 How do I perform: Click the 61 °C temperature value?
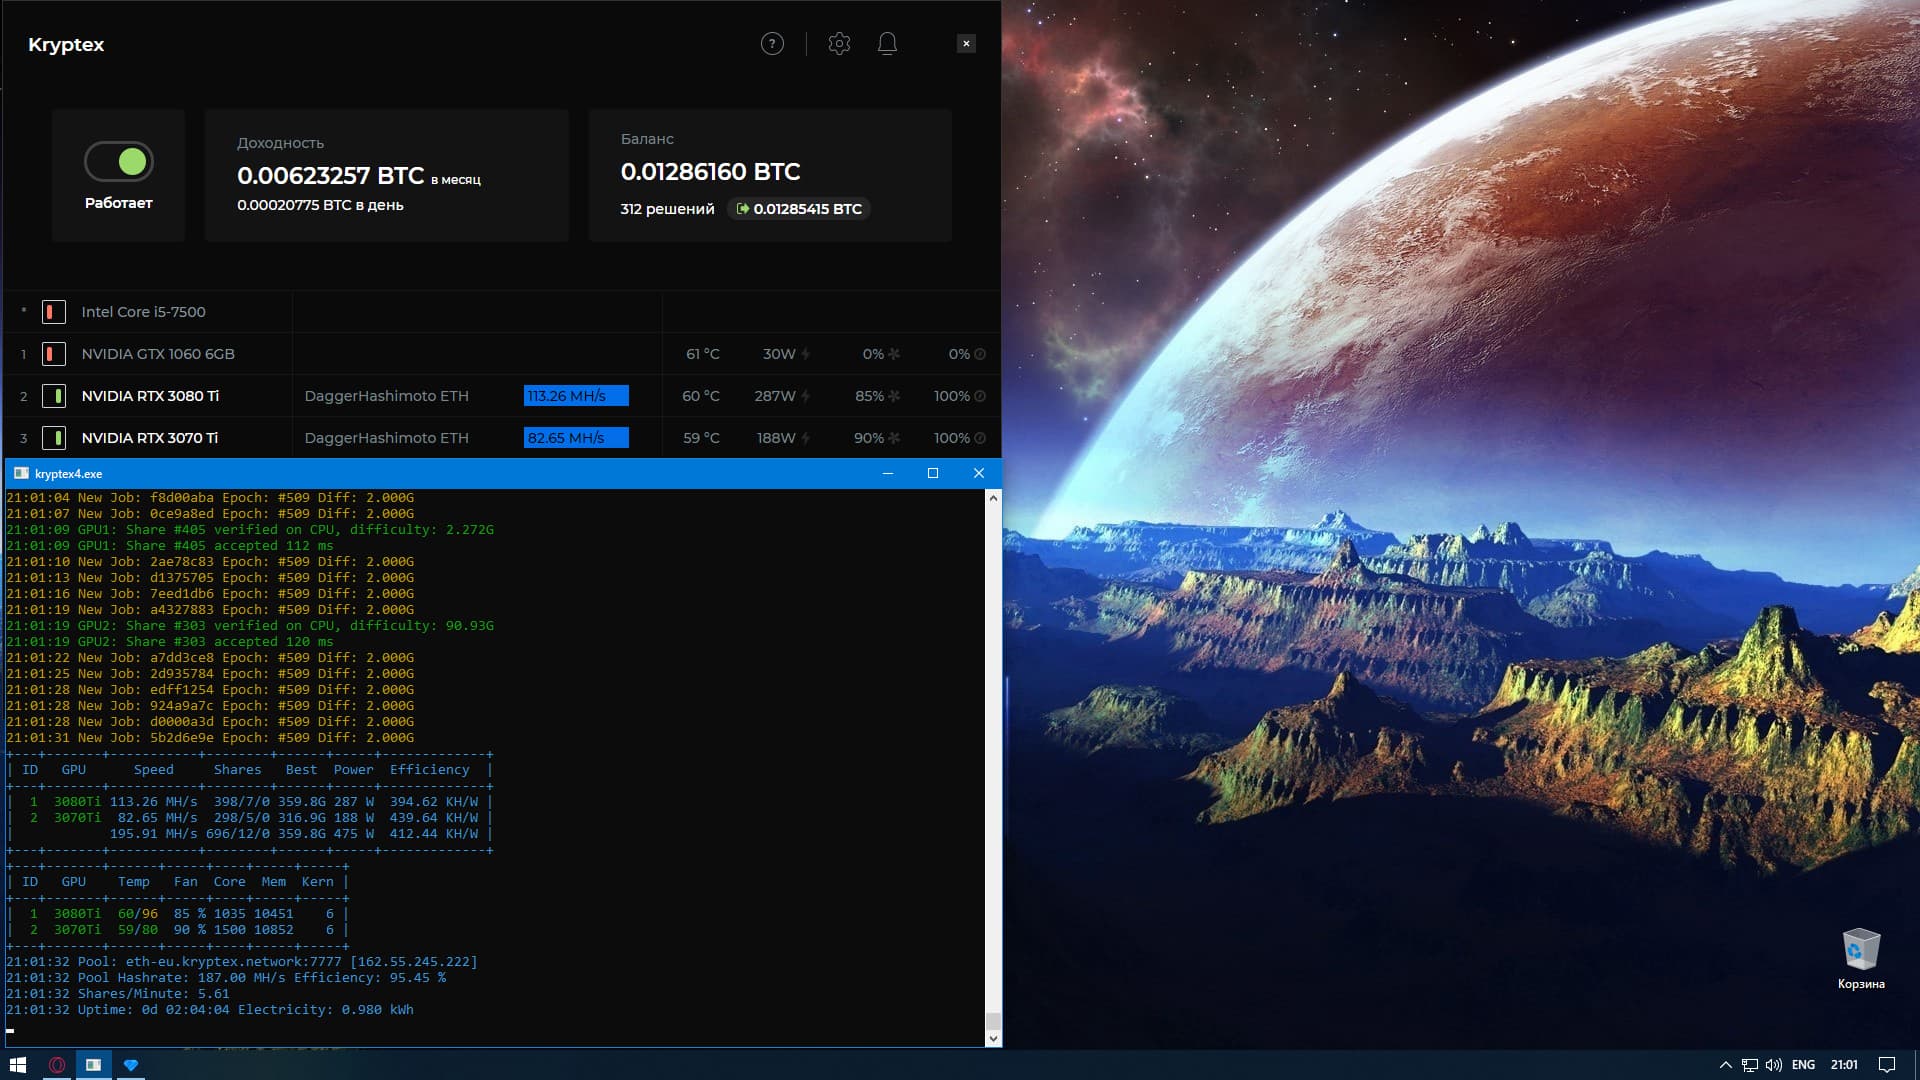702,354
